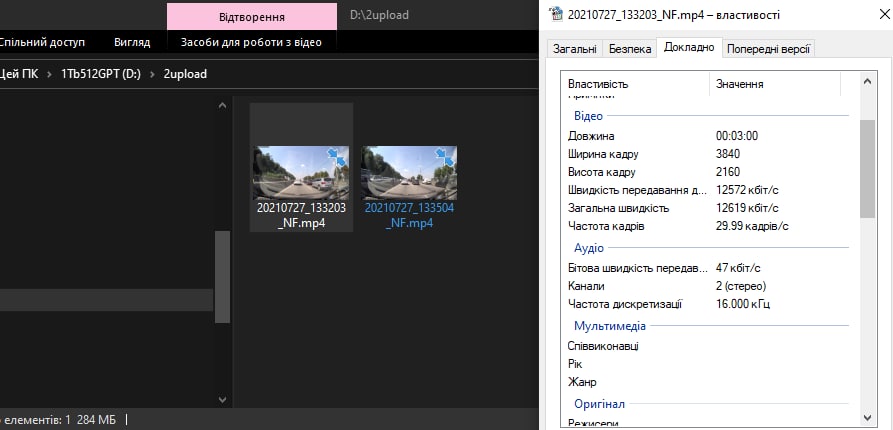The width and height of the screenshot is (893, 430).
Task: Open Засоби для роботи з відео tab
Action: click(x=251, y=42)
